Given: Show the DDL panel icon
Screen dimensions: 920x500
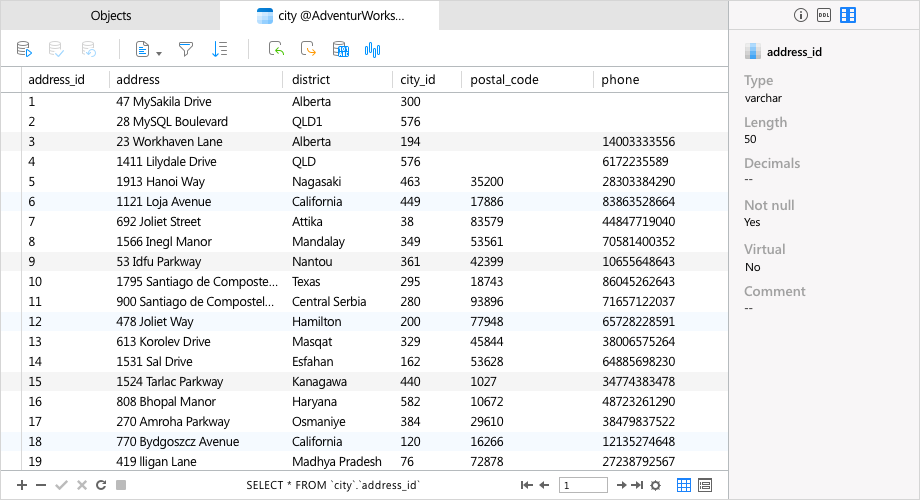Looking at the screenshot, I should point(824,15).
